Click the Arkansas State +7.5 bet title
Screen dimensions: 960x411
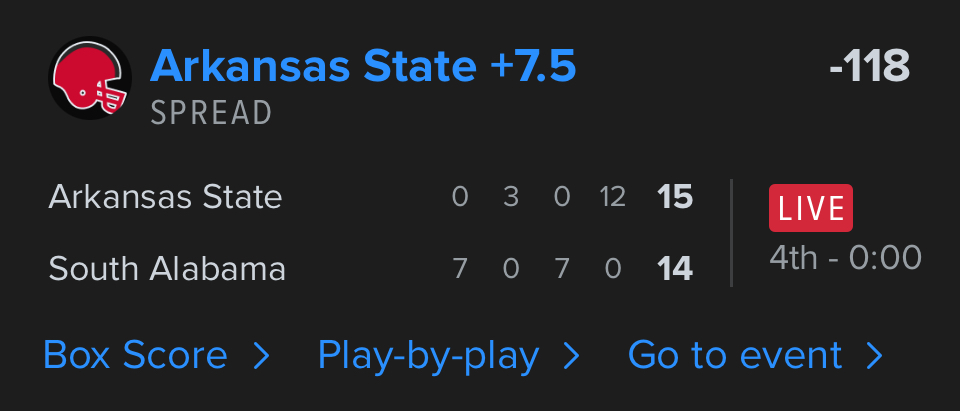tap(363, 66)
